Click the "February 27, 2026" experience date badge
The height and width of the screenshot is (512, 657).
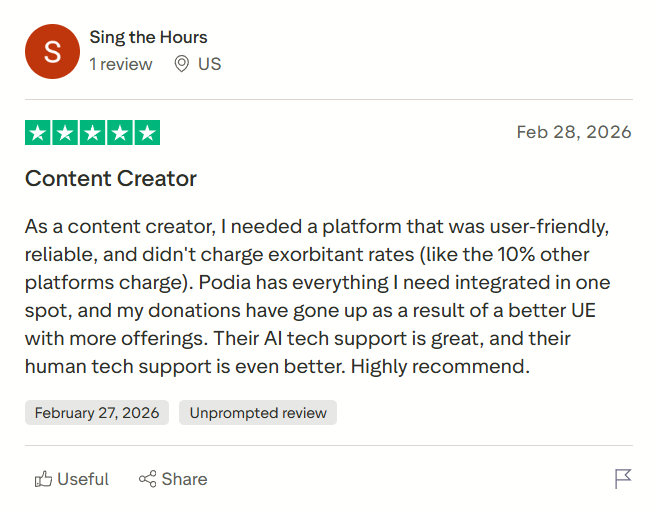tap(97, 413)
